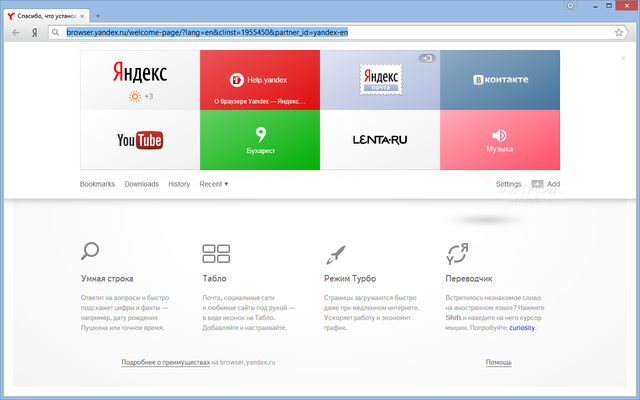Viewport: 640px width, 400px height.
Task: Open the Downloads link
Action: click(142, 184)
